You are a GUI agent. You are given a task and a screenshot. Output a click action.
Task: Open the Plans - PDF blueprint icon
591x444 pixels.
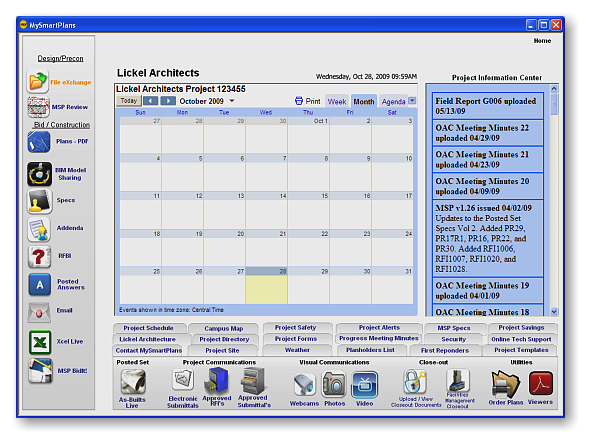point(38,142)
